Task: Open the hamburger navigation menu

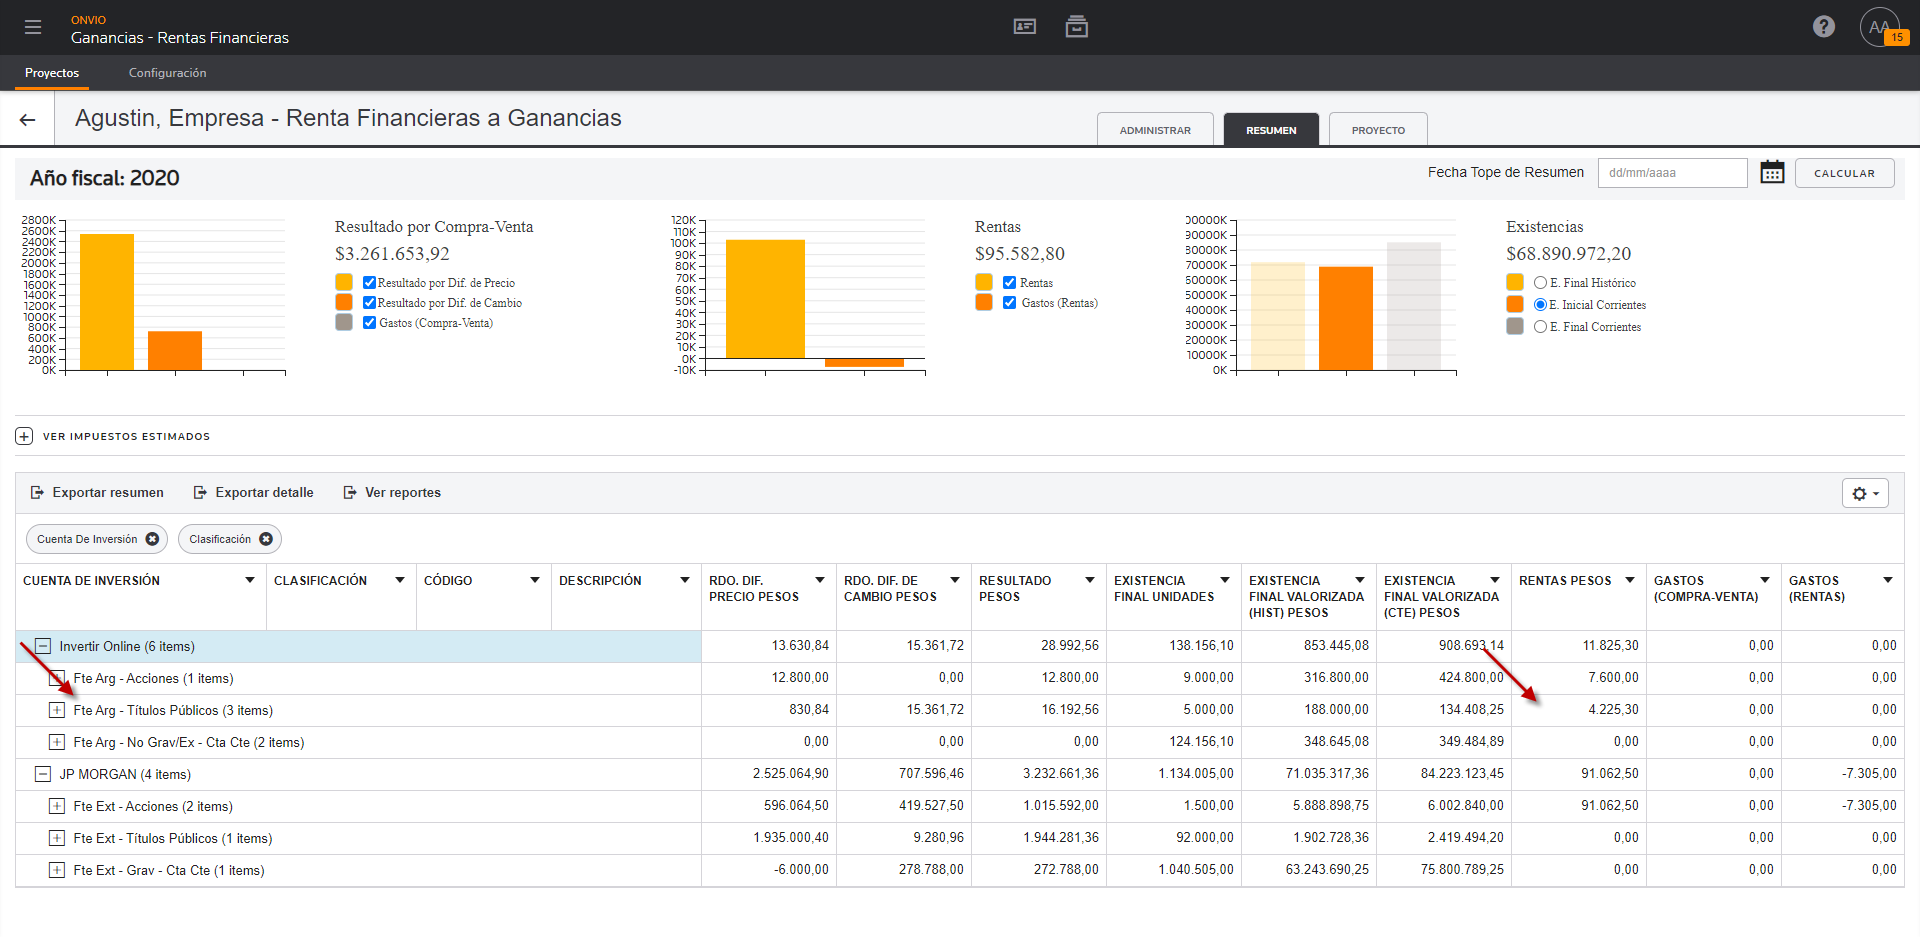Action: (x=33, y=27)
